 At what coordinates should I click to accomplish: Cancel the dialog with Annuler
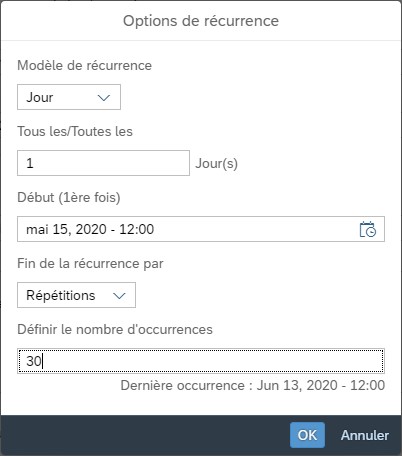coord(365,435)
